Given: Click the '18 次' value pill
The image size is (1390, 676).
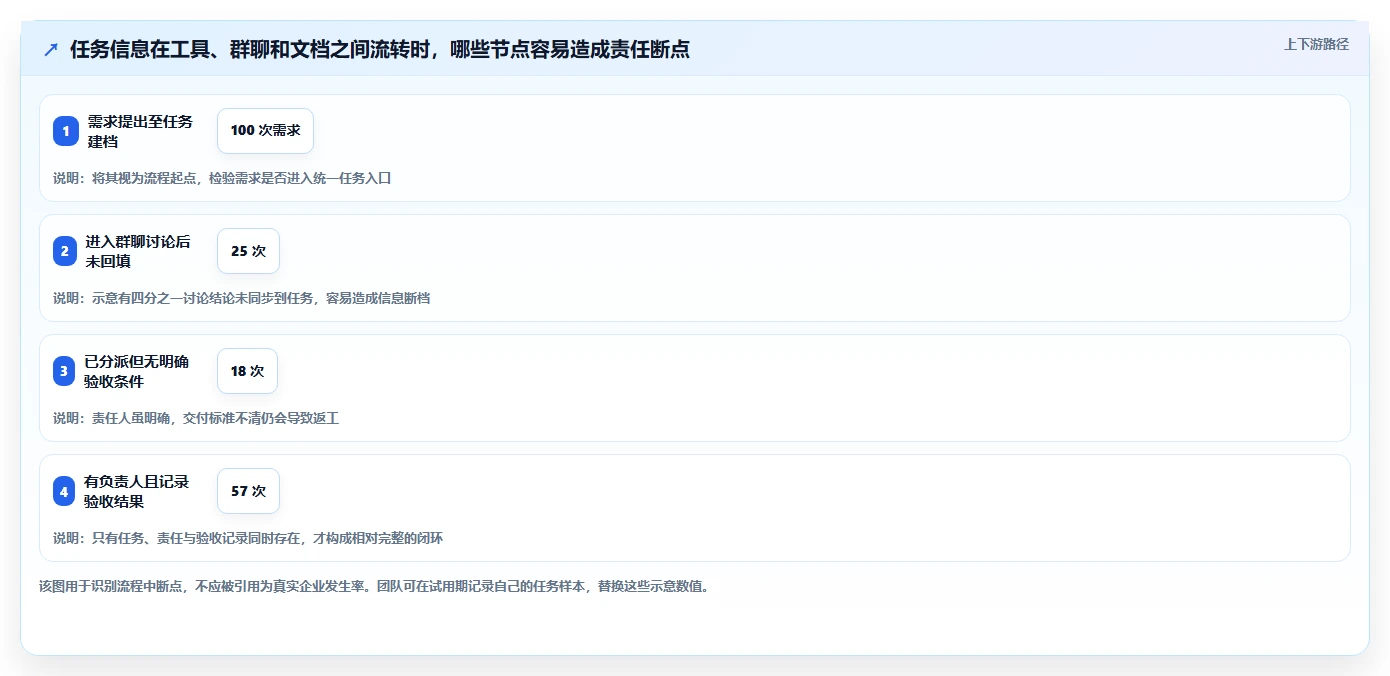Looking at the screenshot, I should (x=247, y=371).
